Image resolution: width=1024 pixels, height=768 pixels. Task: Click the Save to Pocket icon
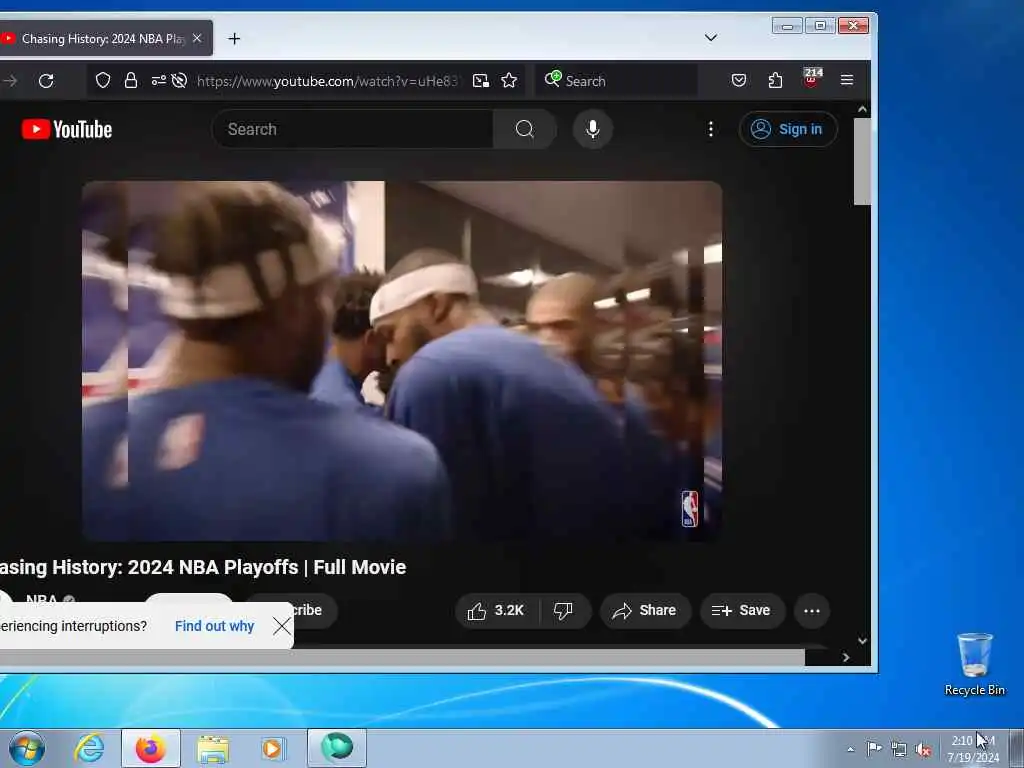pos(739,80)
